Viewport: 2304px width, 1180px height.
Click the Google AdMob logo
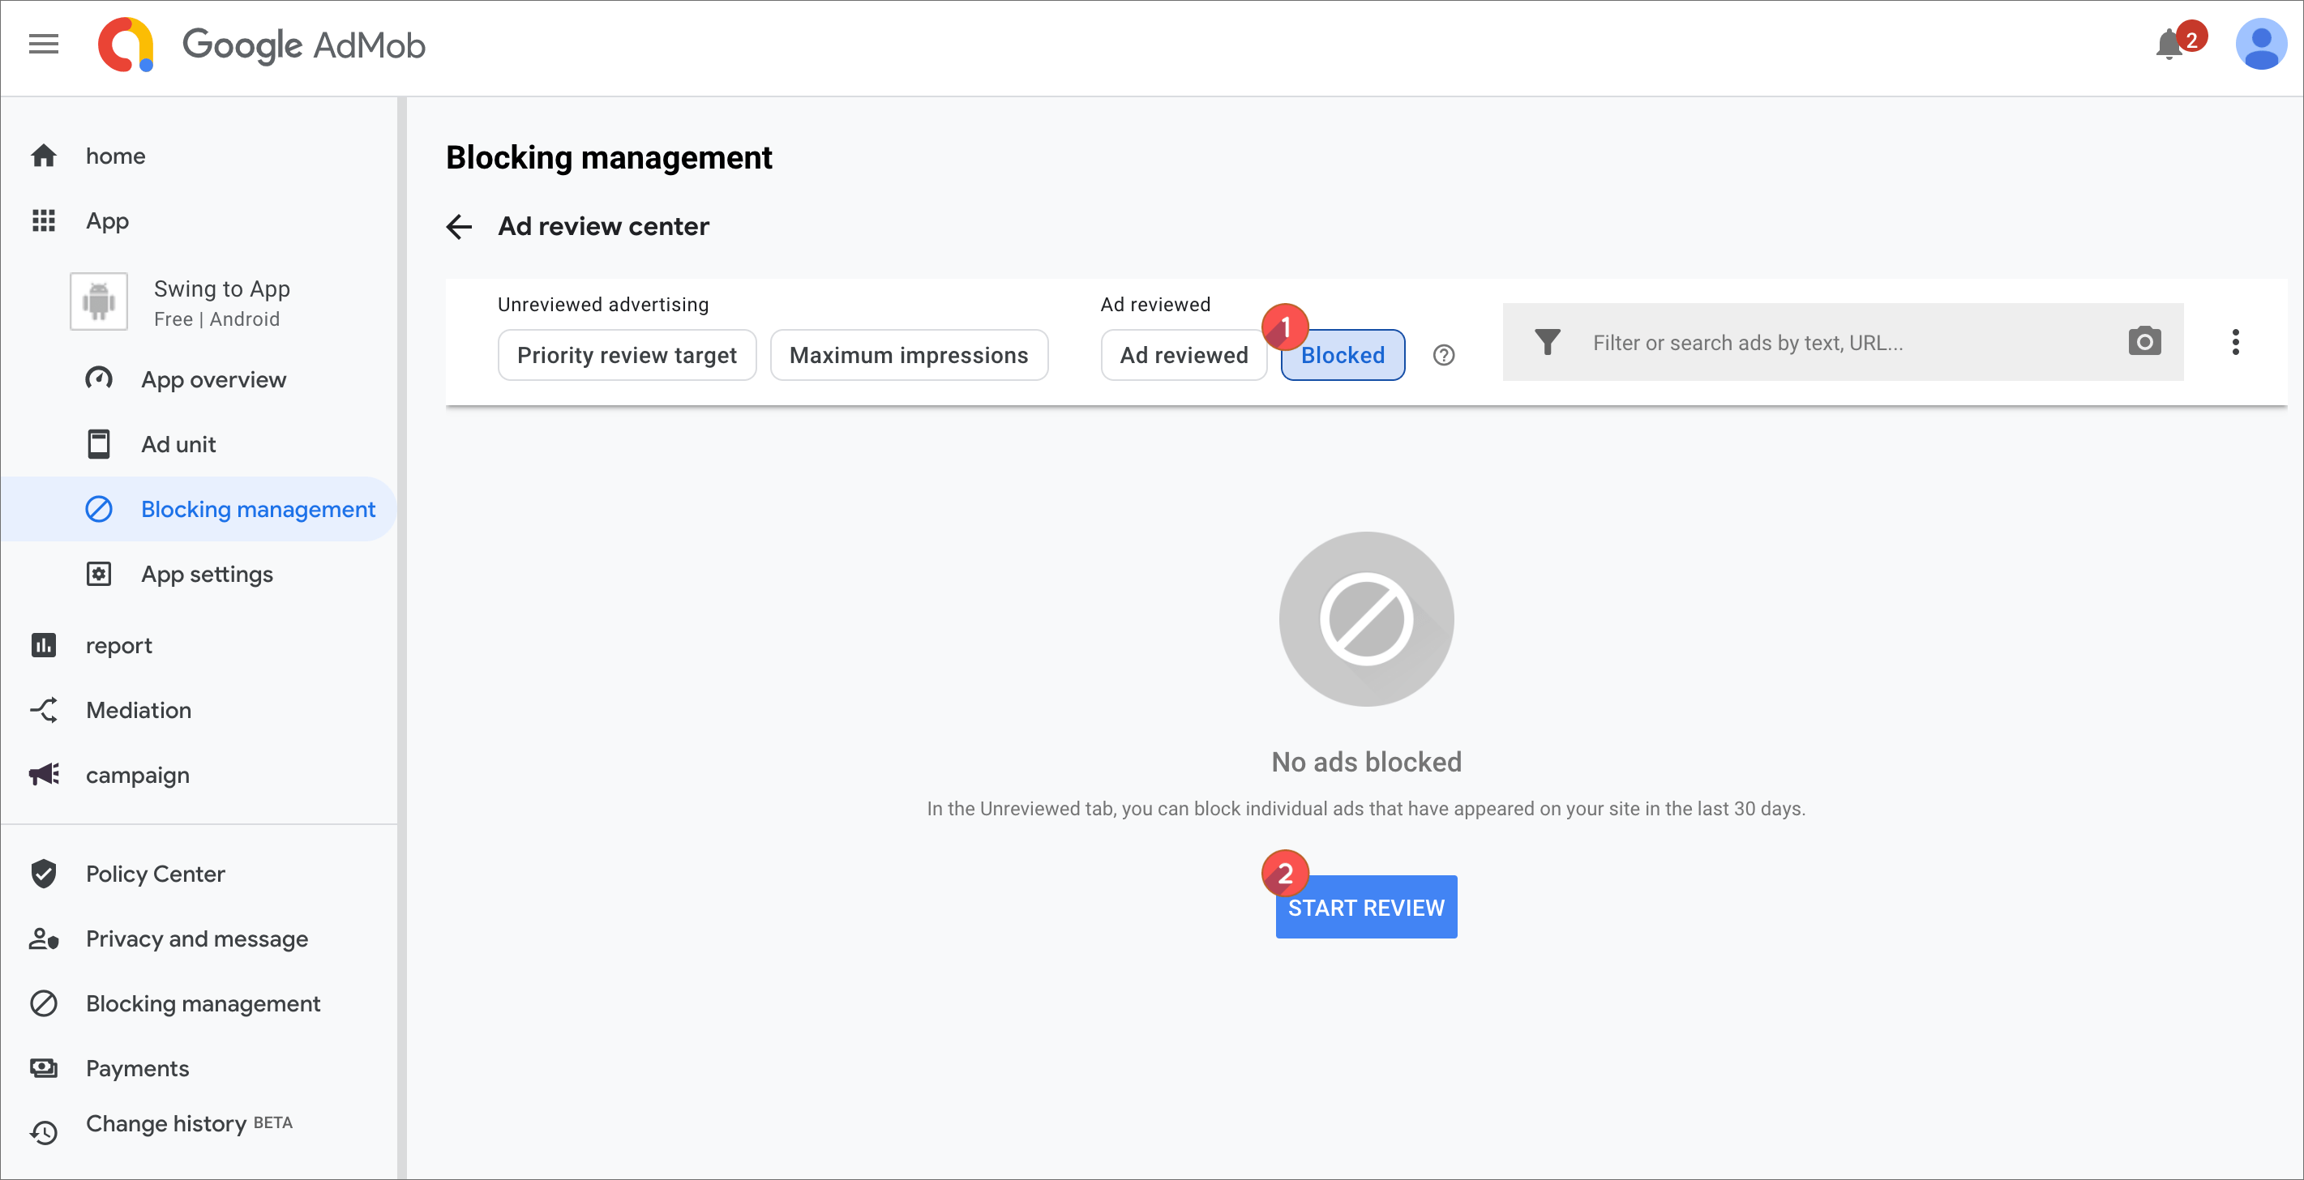tap(262, 45)
